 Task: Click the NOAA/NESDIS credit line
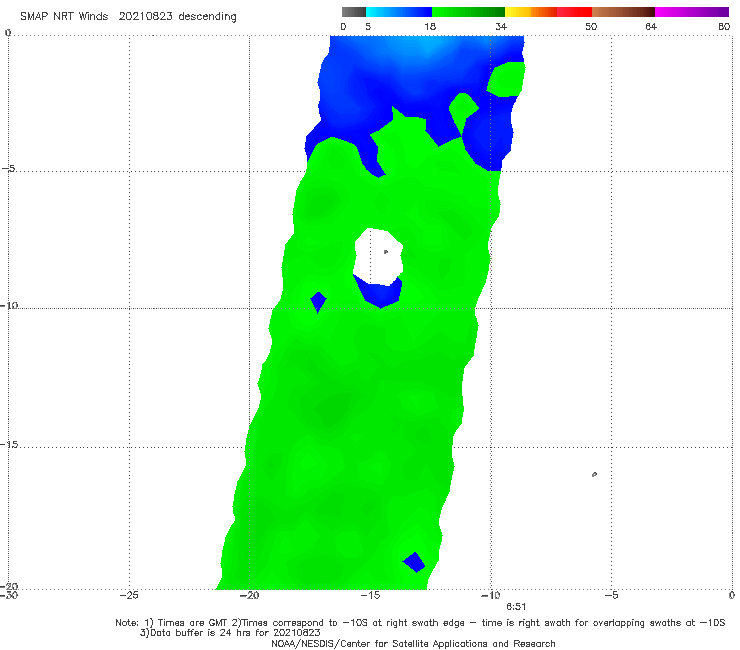click(413, 644)
